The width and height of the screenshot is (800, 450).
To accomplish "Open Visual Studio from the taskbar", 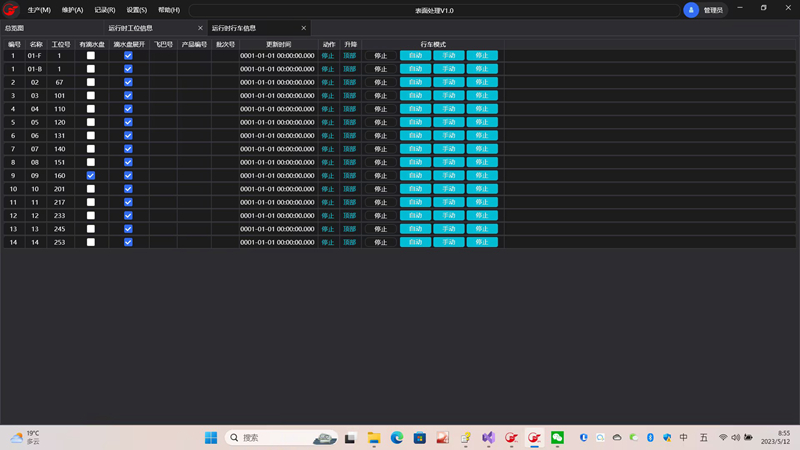I will pos(489,438).
